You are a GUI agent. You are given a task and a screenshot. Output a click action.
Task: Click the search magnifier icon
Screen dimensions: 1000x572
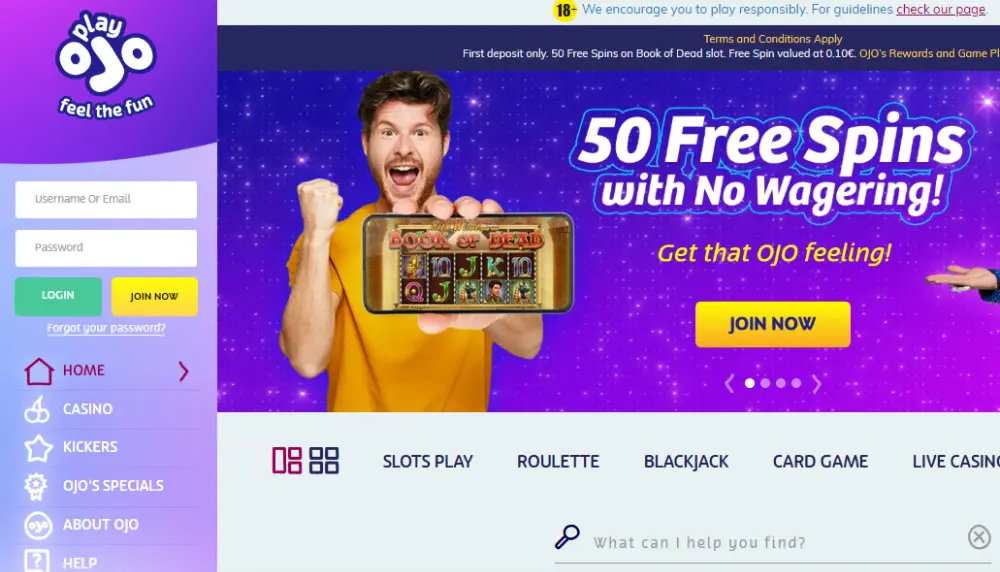pyautogui.click(x=567, y=537)
